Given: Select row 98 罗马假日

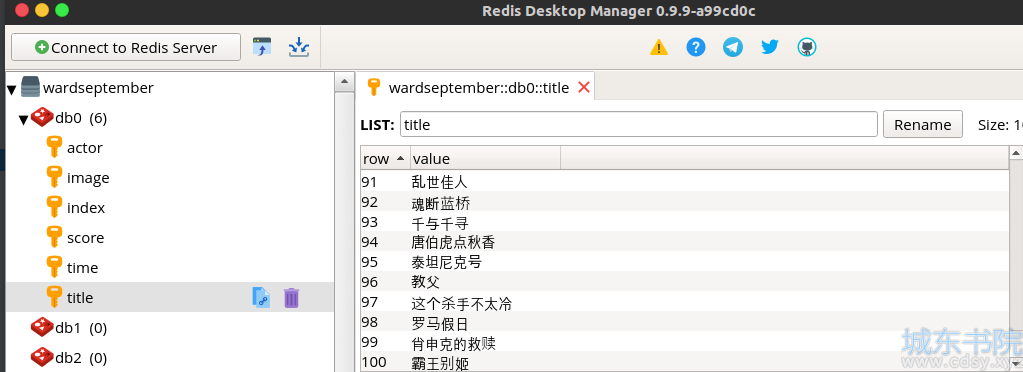Looking at the screenshot, I should (x=684, y=323).
